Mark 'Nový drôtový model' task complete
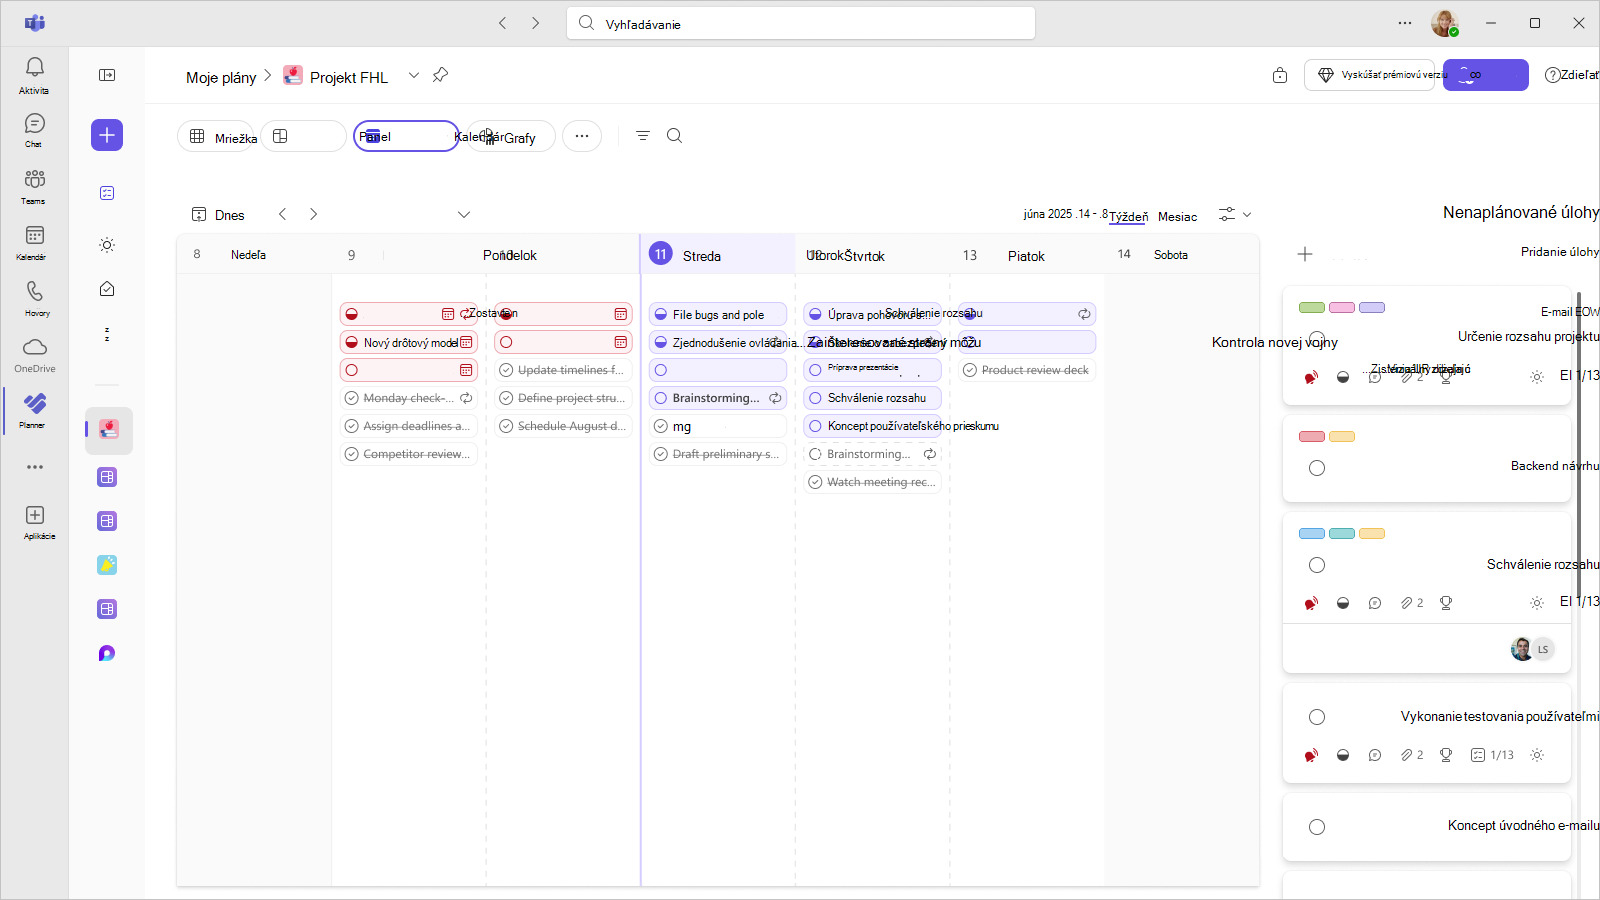Screen dimensions: 1600x900 (x=352, y=342)
